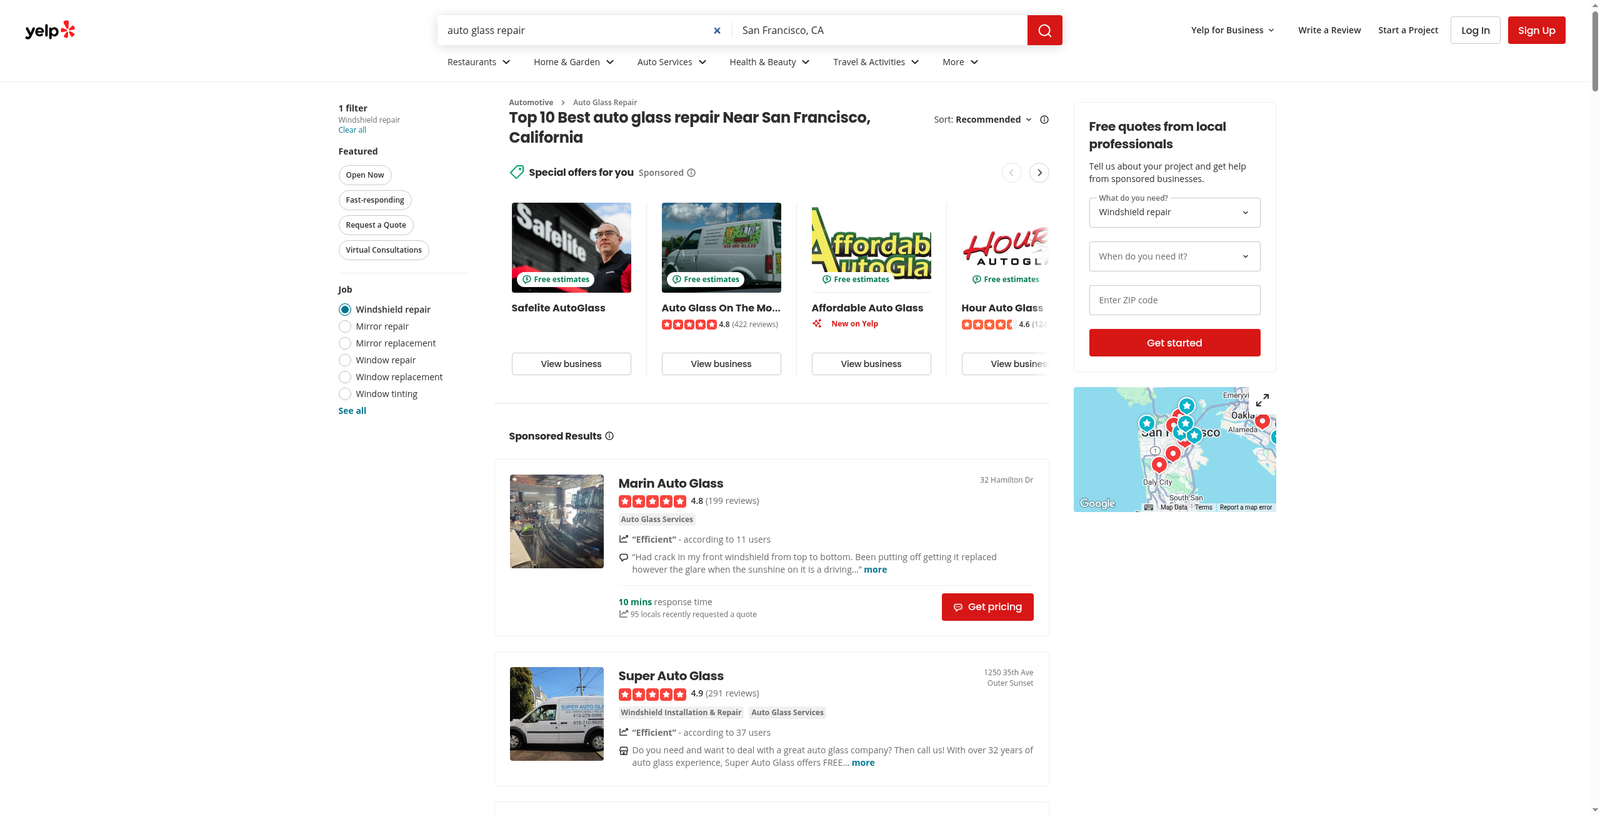Viewport: 1600px width, 816px height.
Task: Select Window replacement job option
Action: 345,377
